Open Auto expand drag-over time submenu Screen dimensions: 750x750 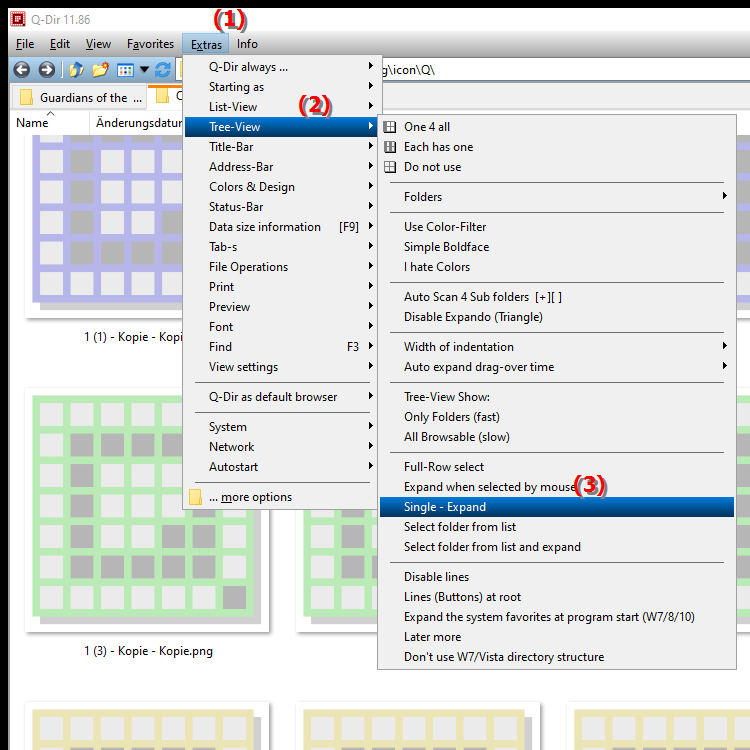[x=557, y=367]
